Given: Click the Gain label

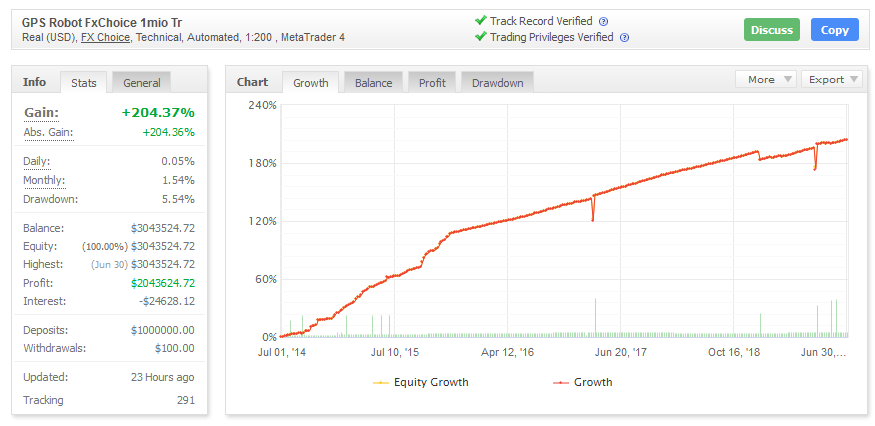Looking at the screenshot, I should (x=41, y=113).
